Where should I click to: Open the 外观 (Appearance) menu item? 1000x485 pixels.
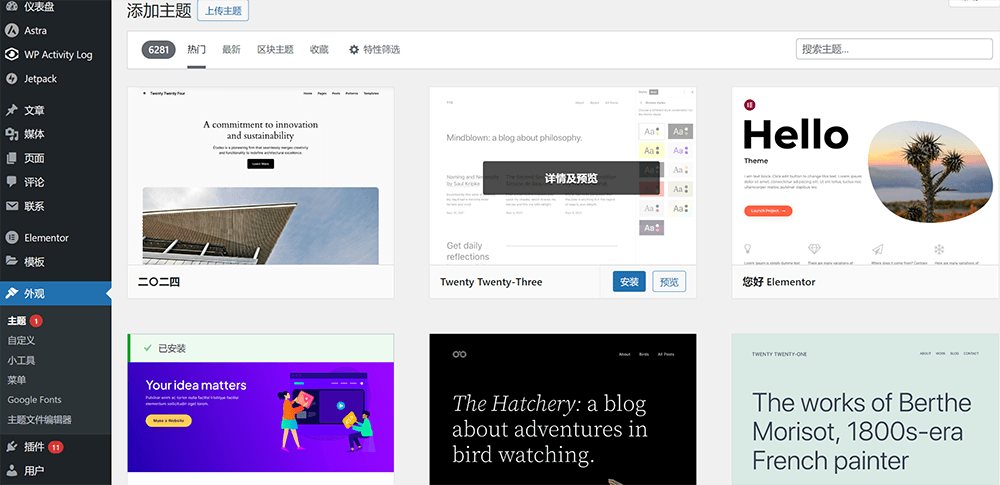pyautogui.click(x=55, y=294)
